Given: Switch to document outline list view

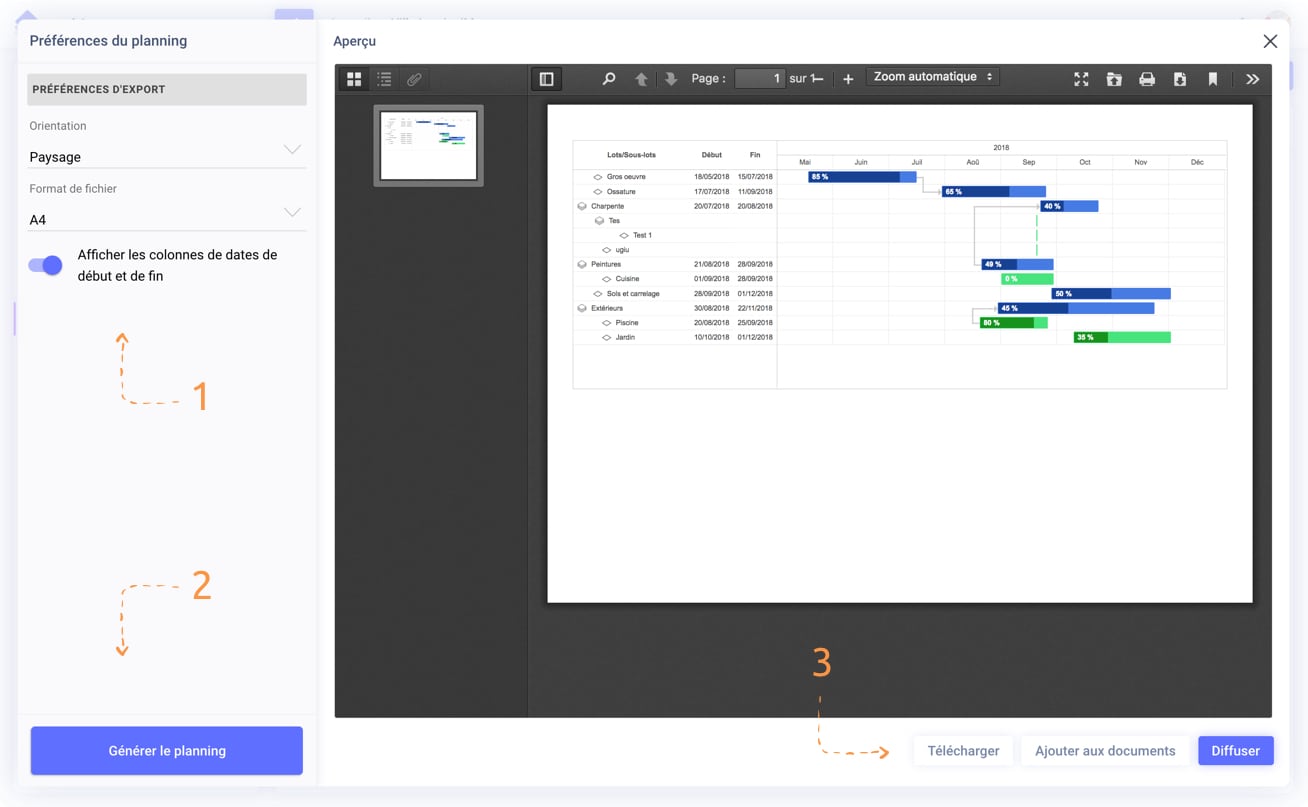Looking at the screenshot, I should [384, 79].
